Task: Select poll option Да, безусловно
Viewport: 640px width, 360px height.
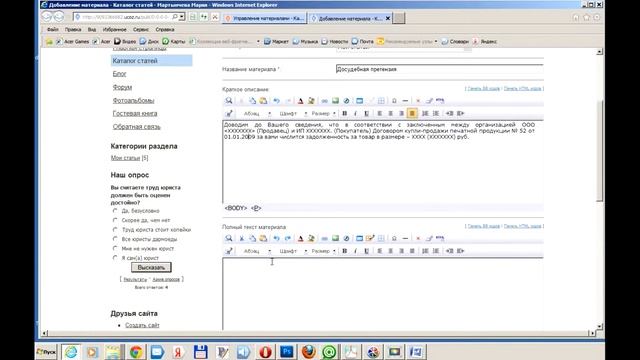Action: pos(115,211)
